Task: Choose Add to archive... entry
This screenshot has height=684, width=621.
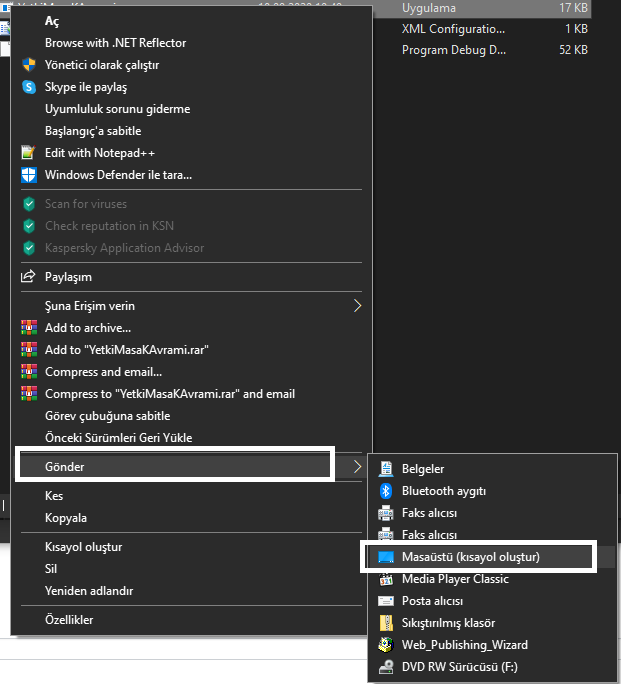Action: point(88,328)
